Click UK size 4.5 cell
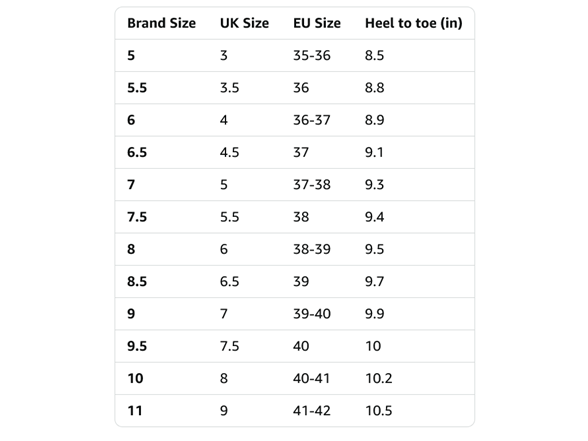Screen dimensions: 588x441 click(230, 152)
